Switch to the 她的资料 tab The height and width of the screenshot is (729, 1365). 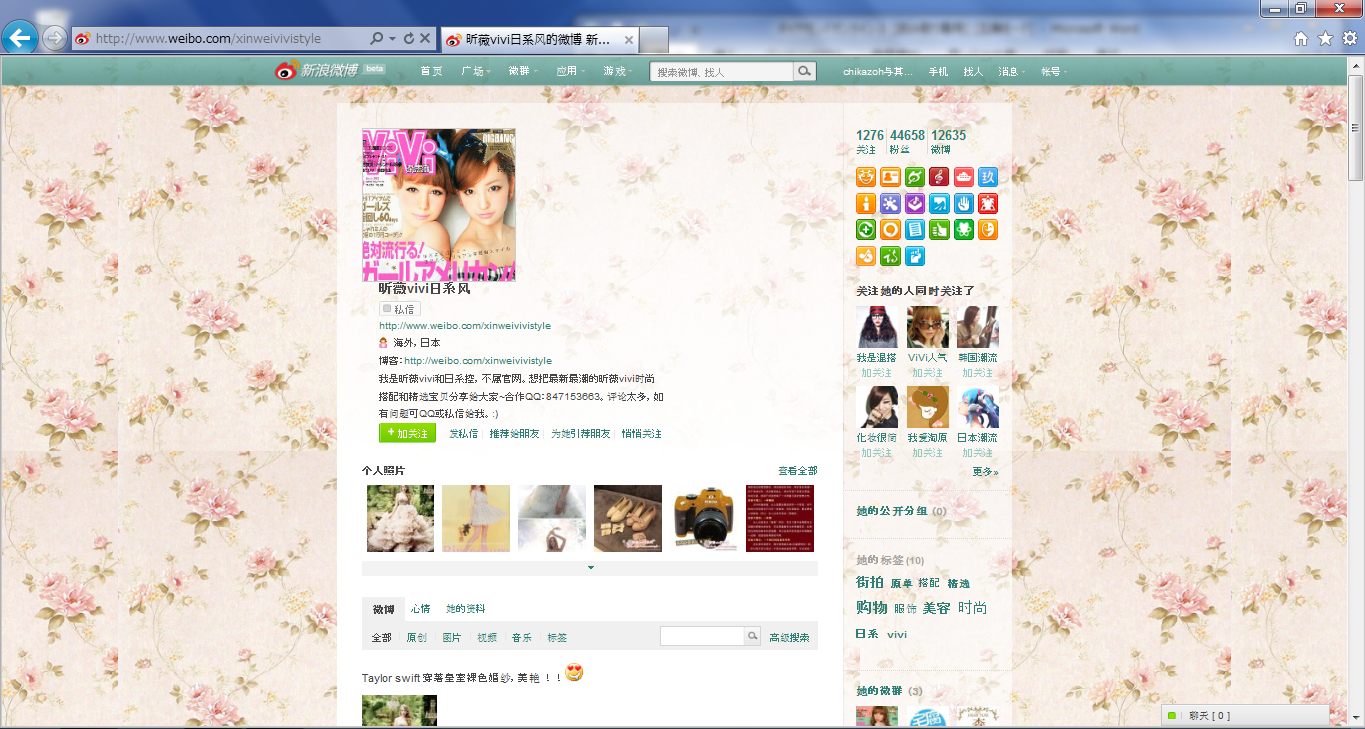coord(465,609)
